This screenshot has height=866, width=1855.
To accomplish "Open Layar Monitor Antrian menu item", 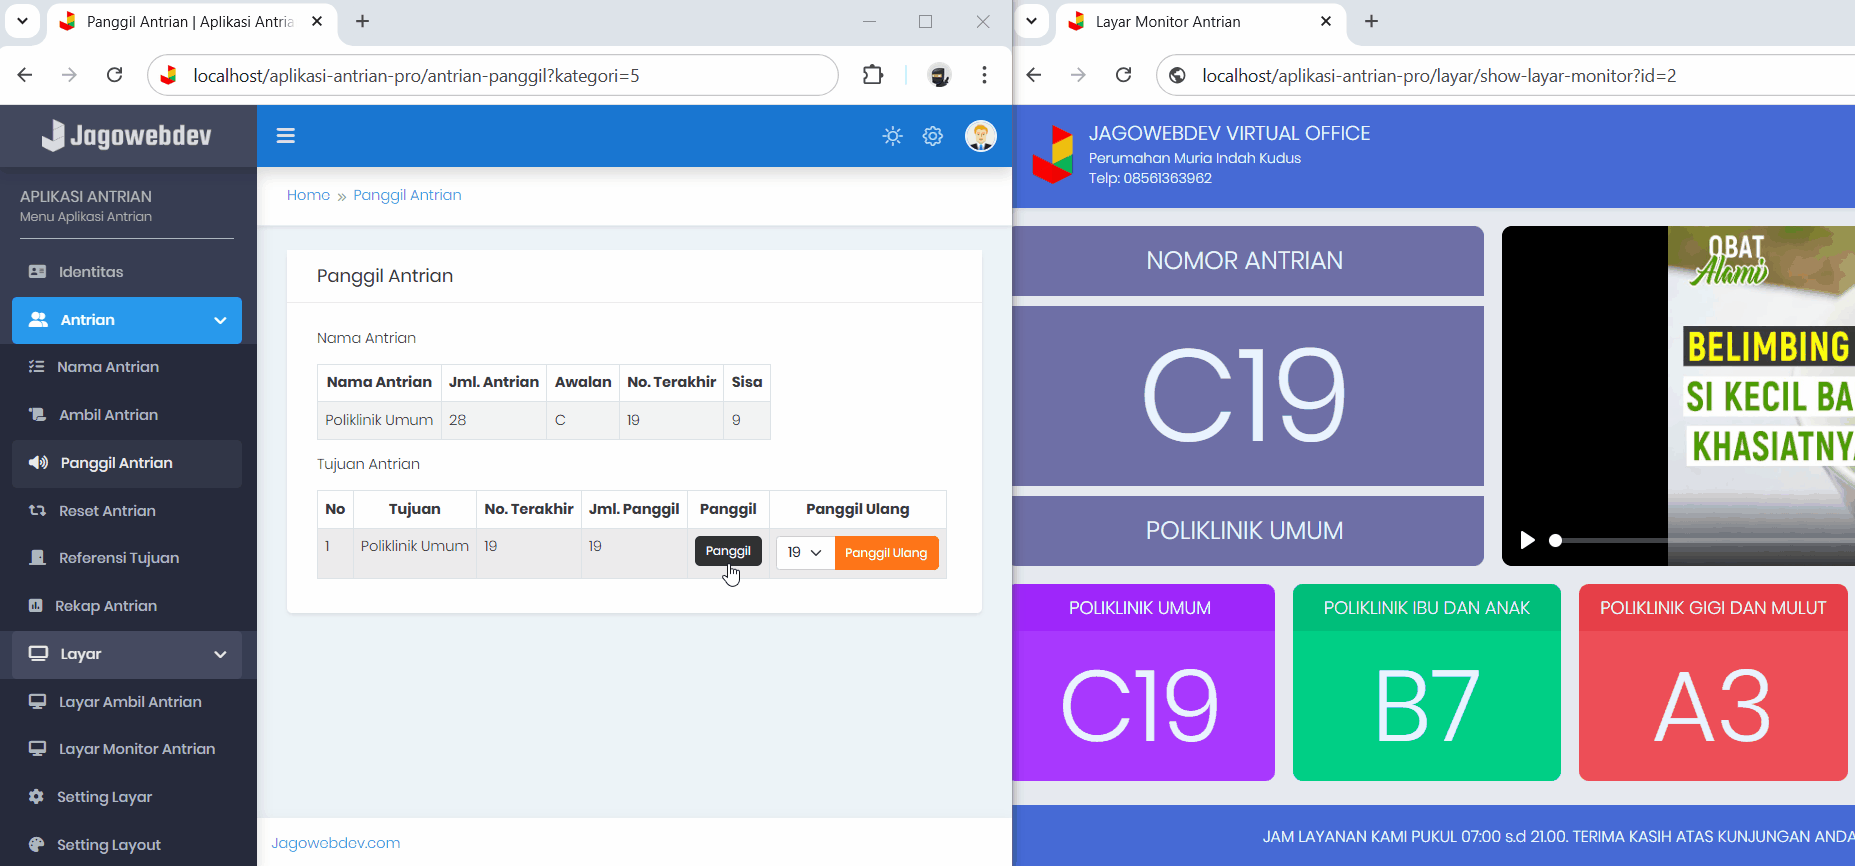I will [127, 749].
